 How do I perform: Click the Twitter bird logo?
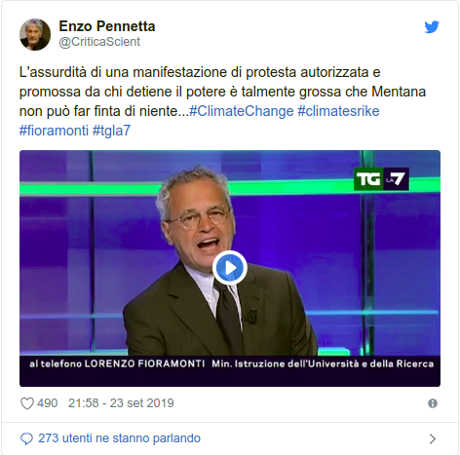432,27
